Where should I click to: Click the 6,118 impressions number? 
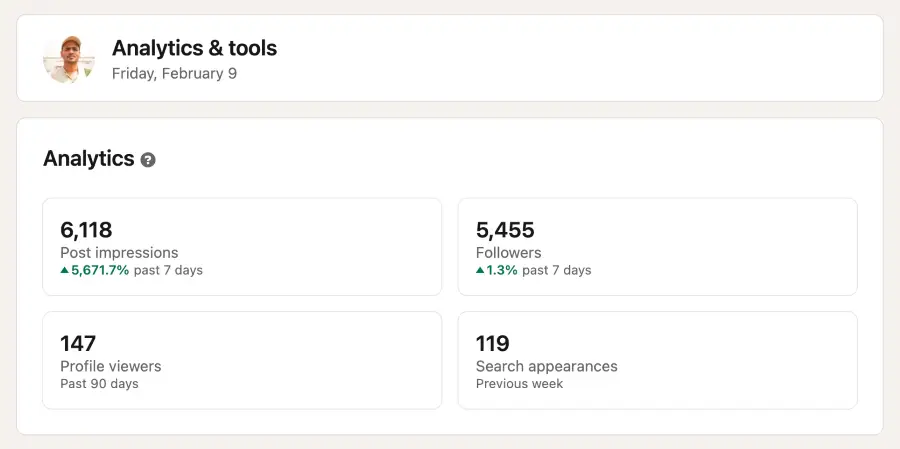tap(86, 230)
